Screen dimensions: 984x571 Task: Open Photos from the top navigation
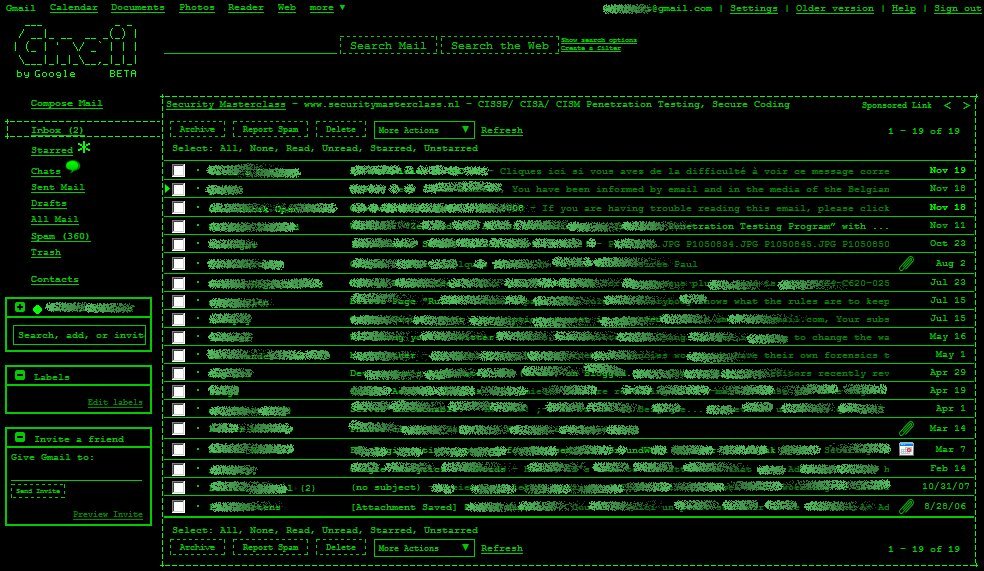196,8
